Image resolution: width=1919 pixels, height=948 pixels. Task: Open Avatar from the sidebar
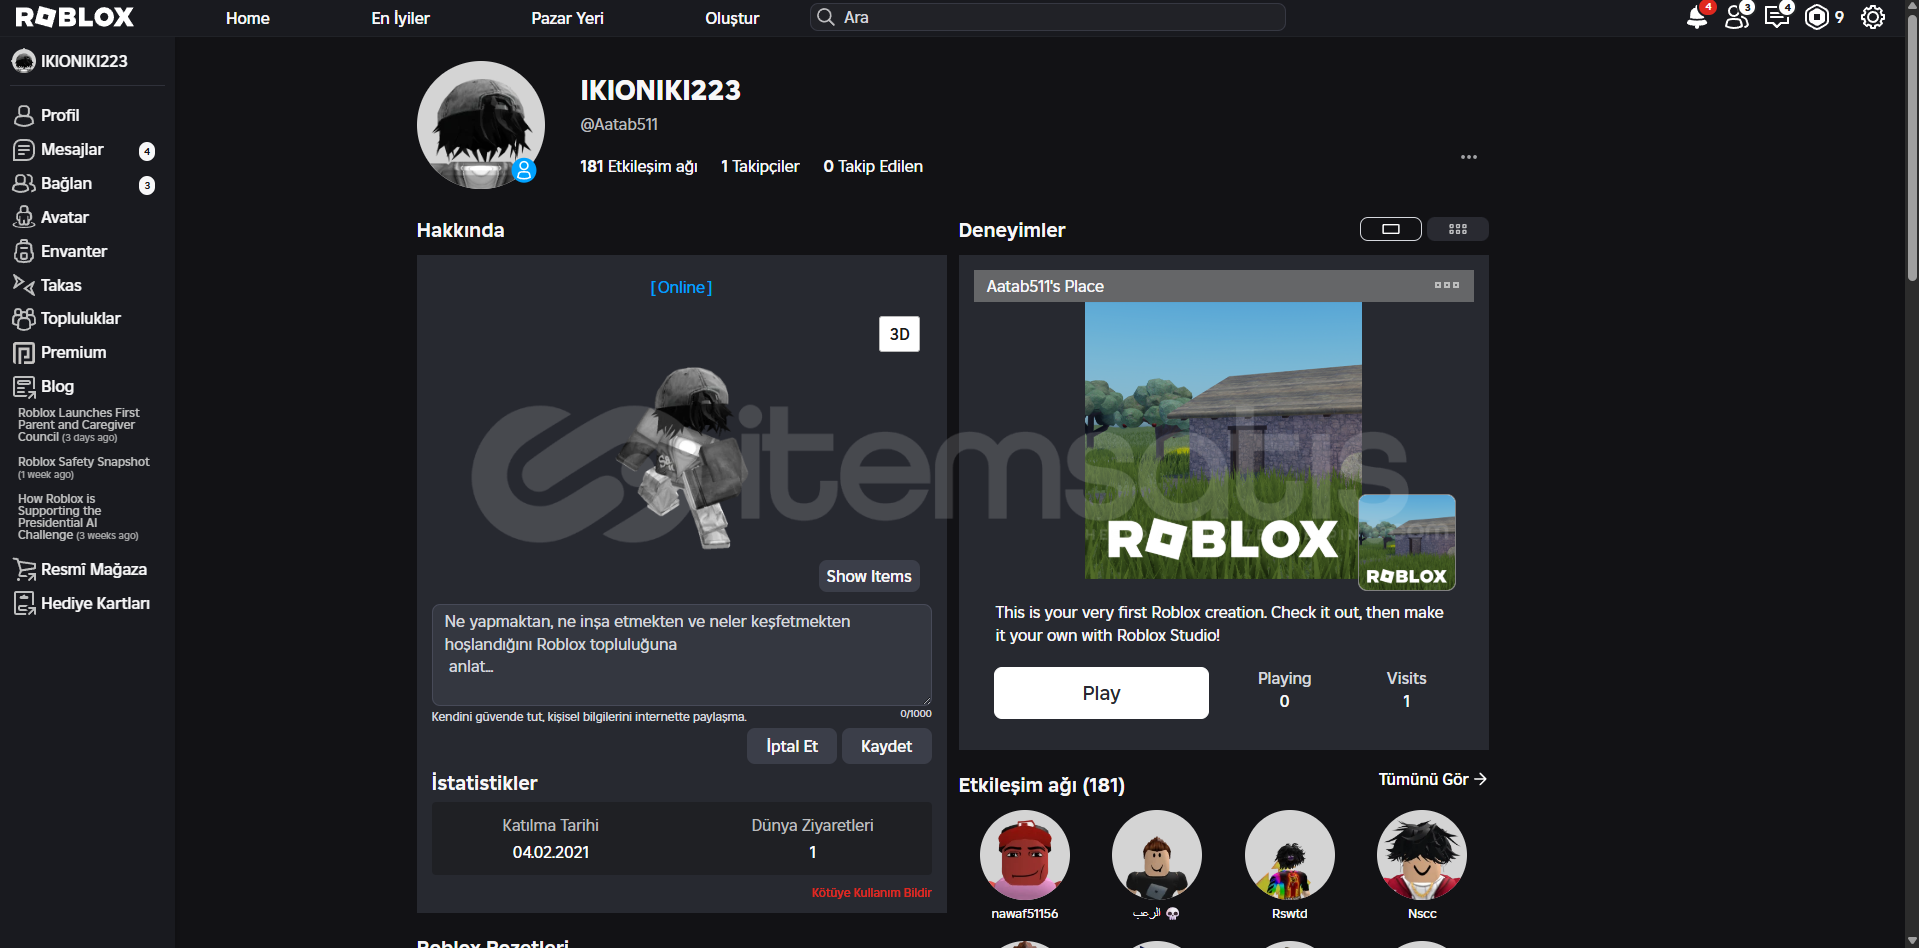[64, 217]
